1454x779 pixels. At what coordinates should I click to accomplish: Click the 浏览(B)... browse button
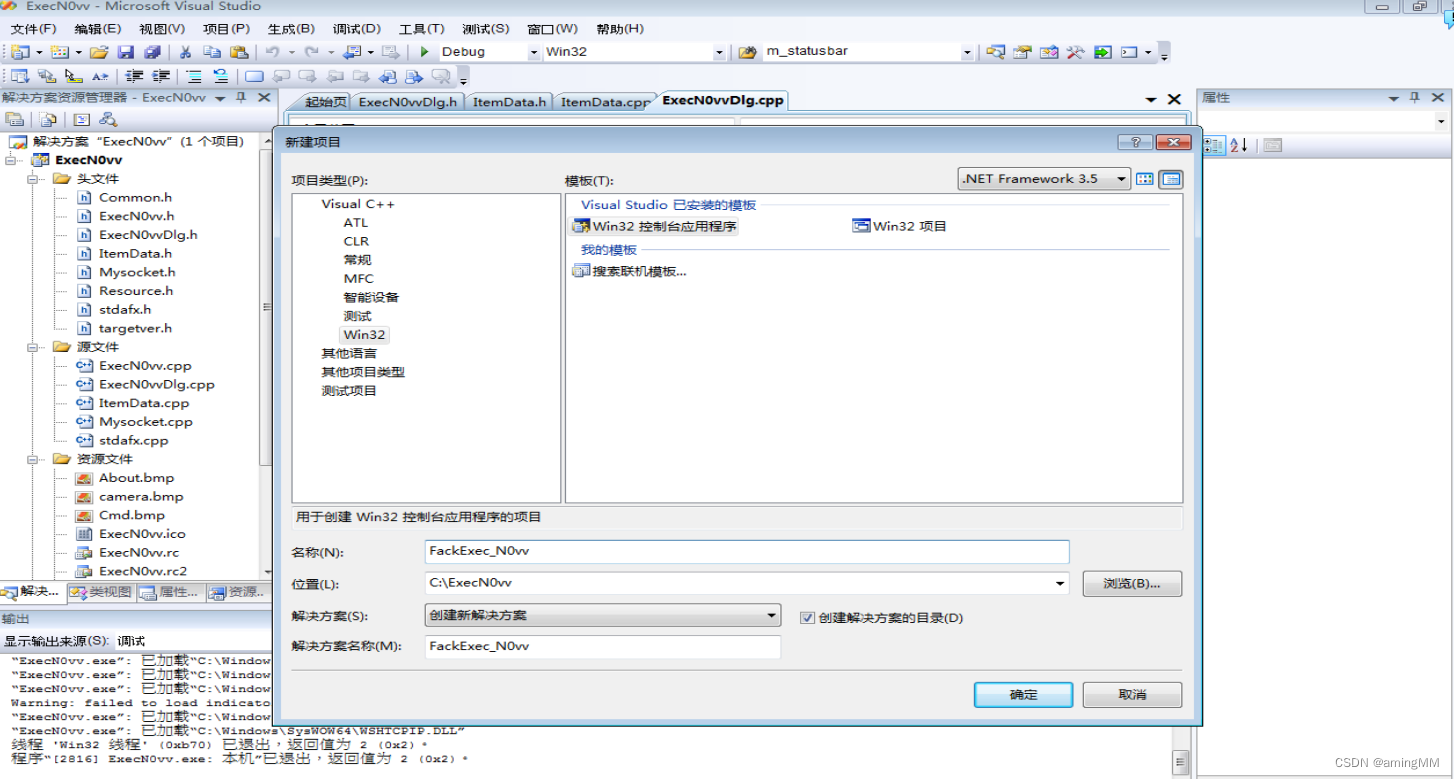click(x=1132, y=583)
